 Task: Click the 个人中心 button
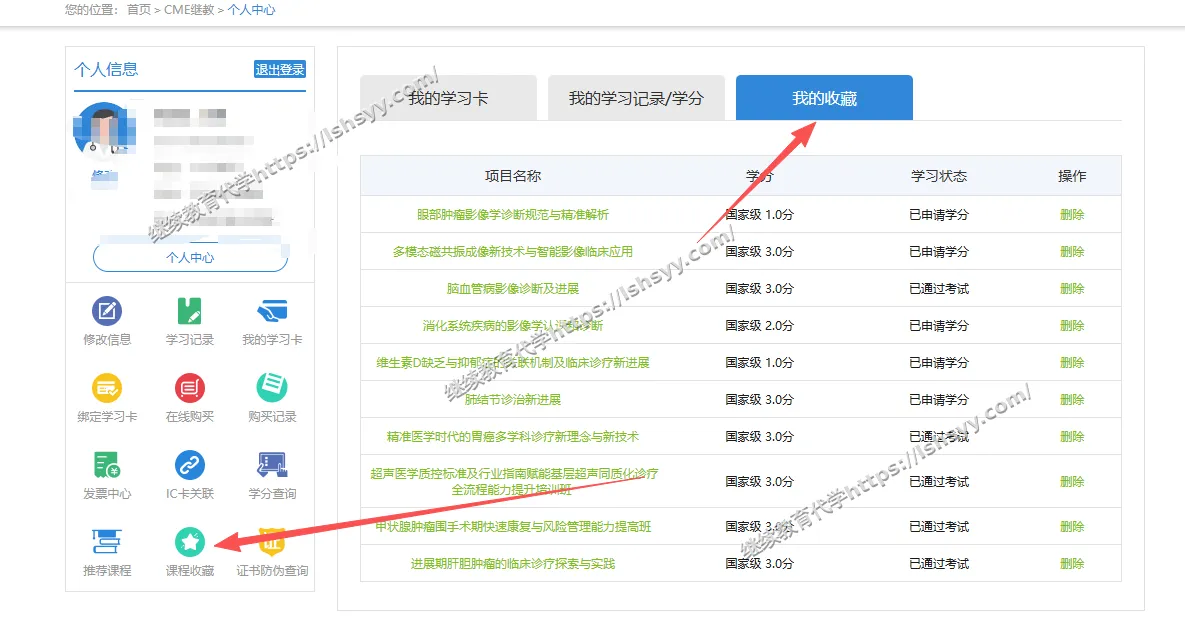190,258
